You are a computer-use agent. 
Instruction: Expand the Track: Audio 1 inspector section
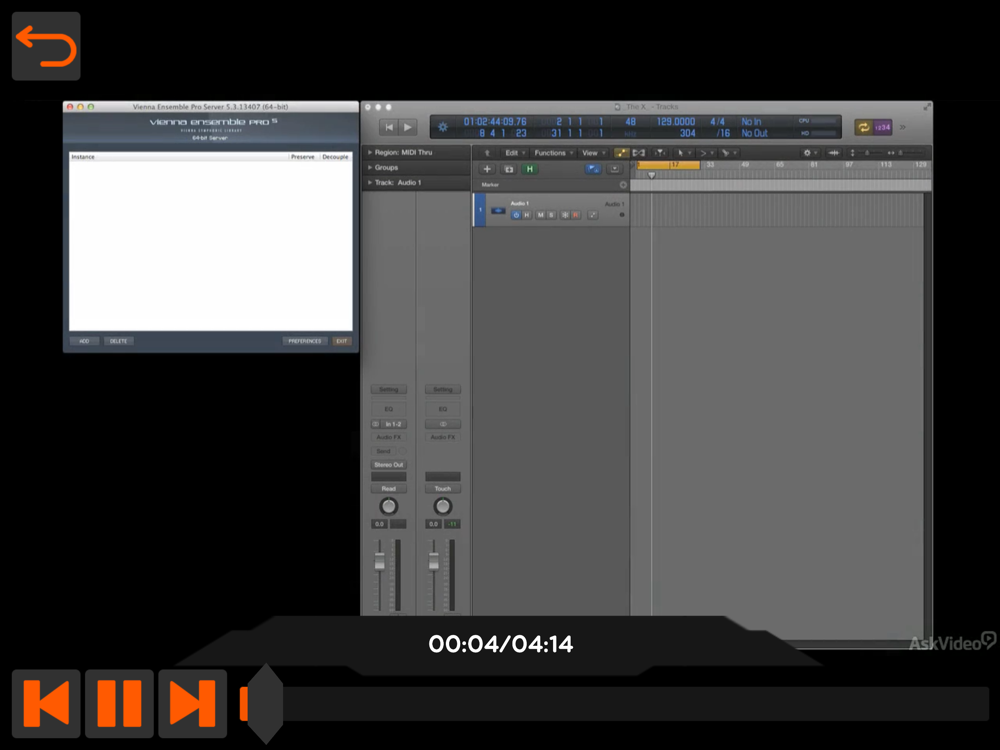tap(370, 182)
